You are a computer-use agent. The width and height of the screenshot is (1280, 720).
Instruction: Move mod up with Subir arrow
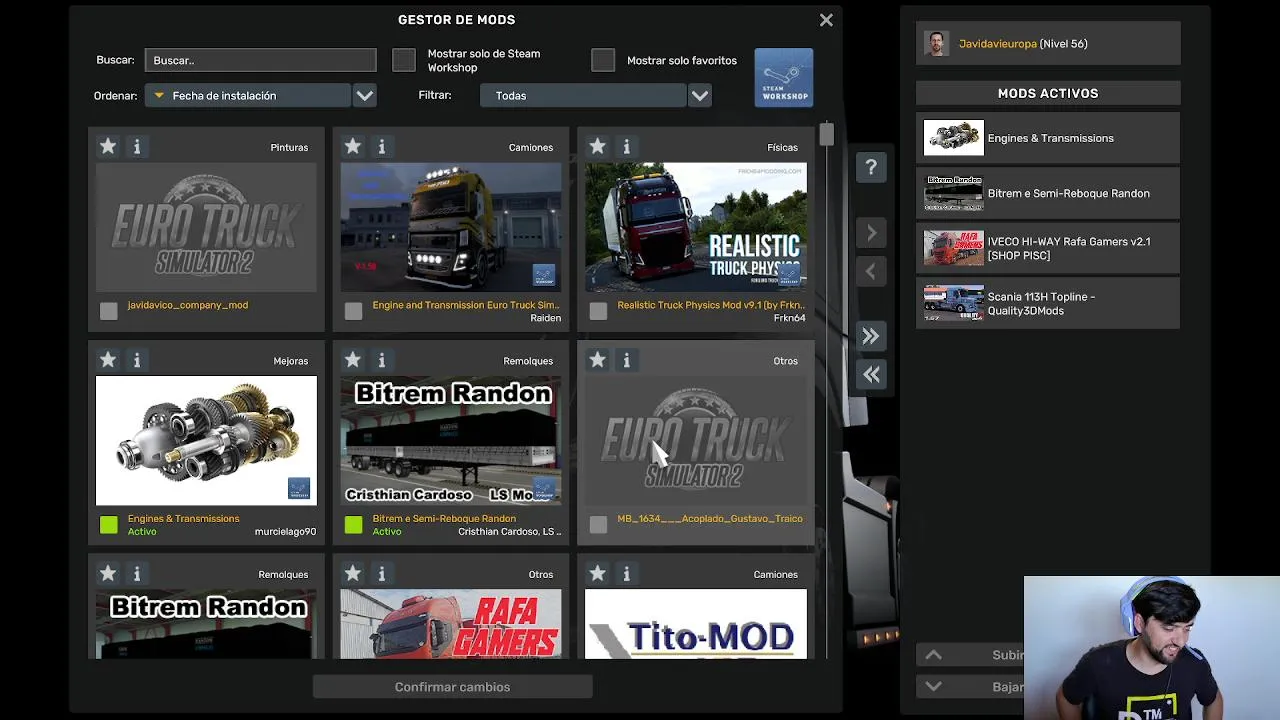(x=933, y=655)
